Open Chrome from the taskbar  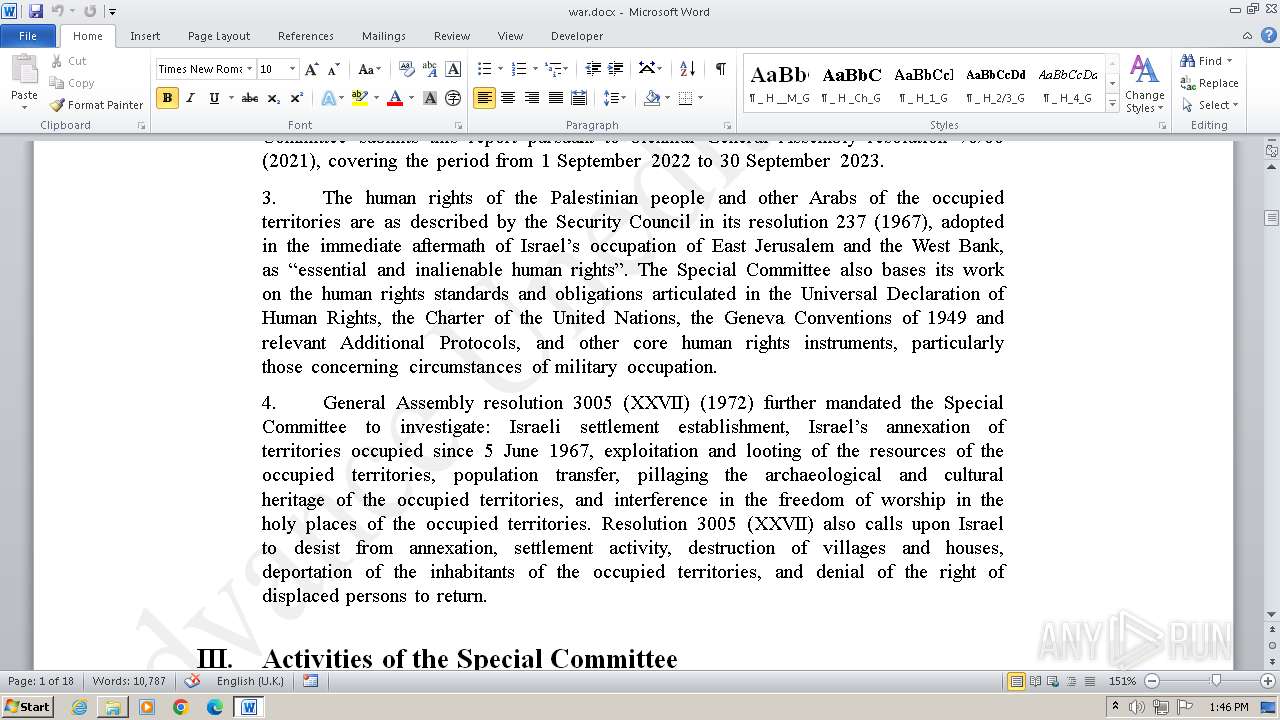[181, 707]
